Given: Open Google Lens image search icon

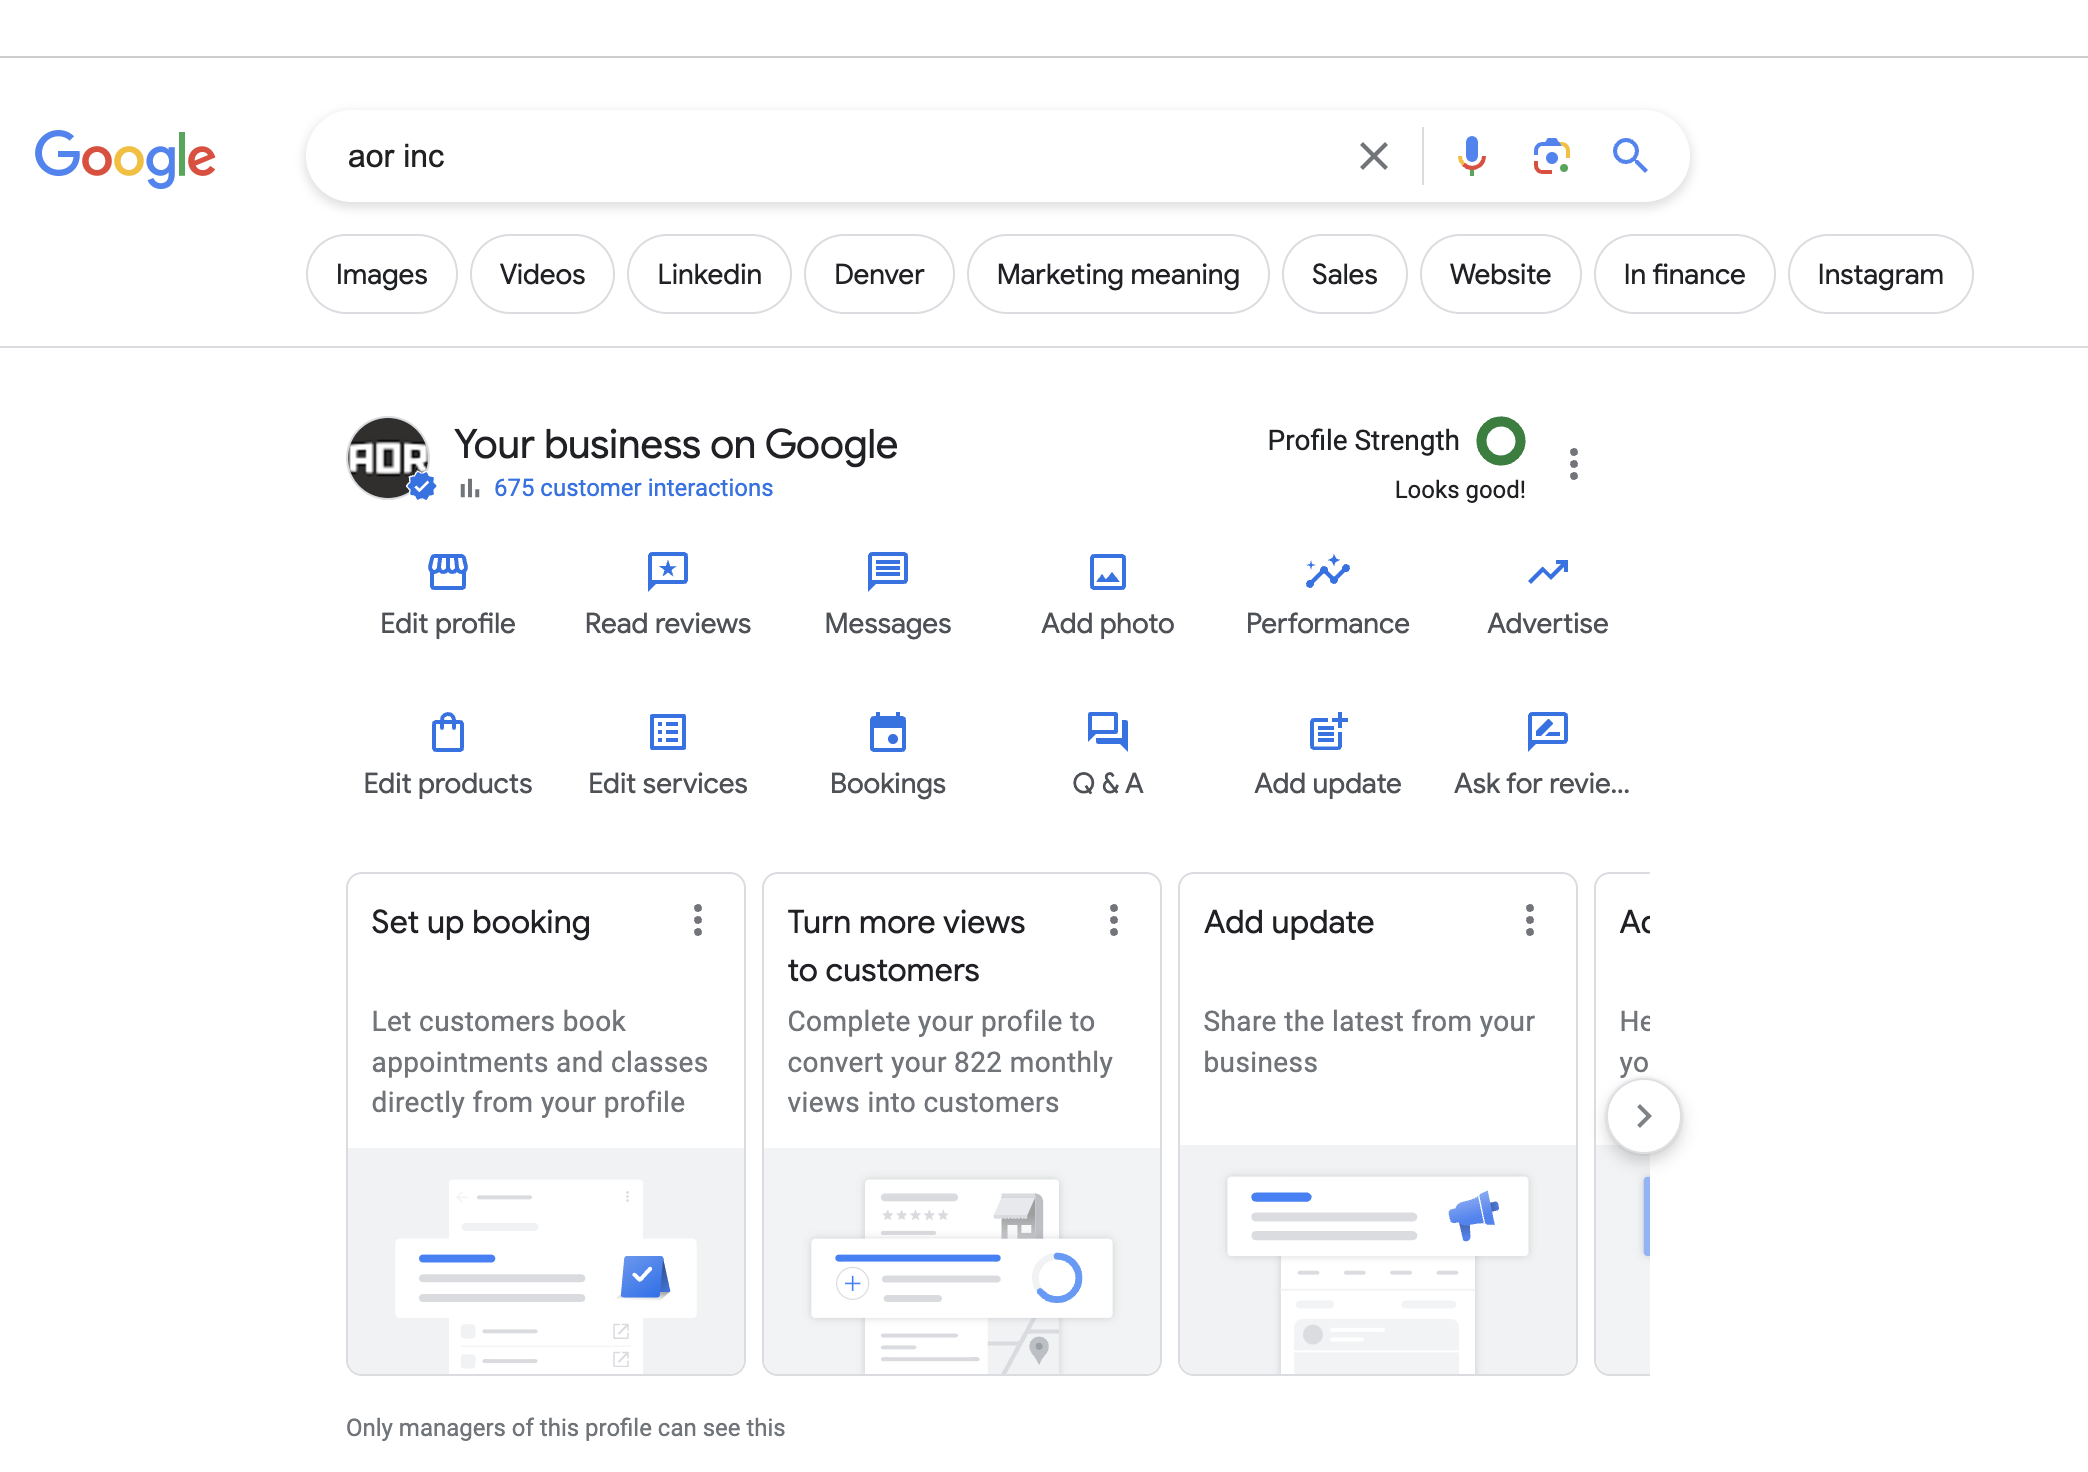Looking at the screenshot, I should tap(1551, 156).
